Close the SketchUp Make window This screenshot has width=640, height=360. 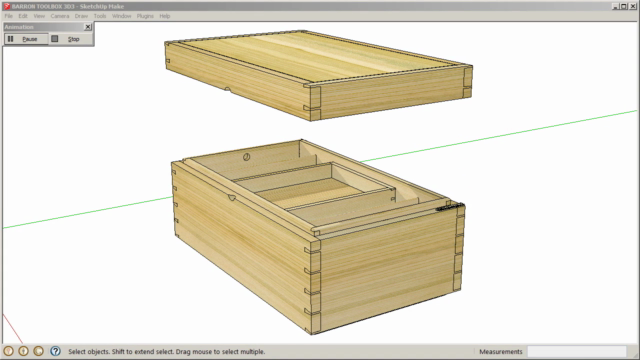point(633,6)
